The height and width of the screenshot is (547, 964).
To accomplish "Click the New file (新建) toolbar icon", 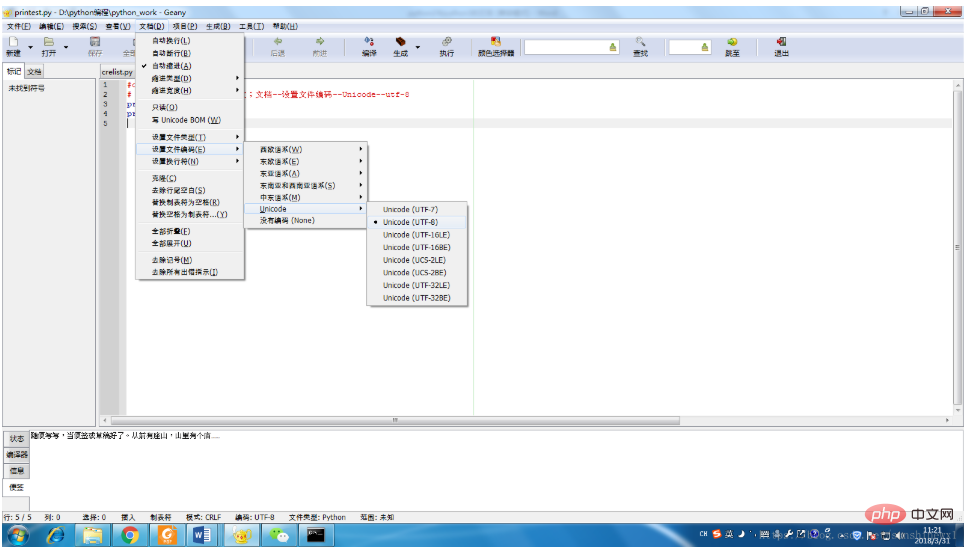I will pyautogui.click(x=14, y=42).
